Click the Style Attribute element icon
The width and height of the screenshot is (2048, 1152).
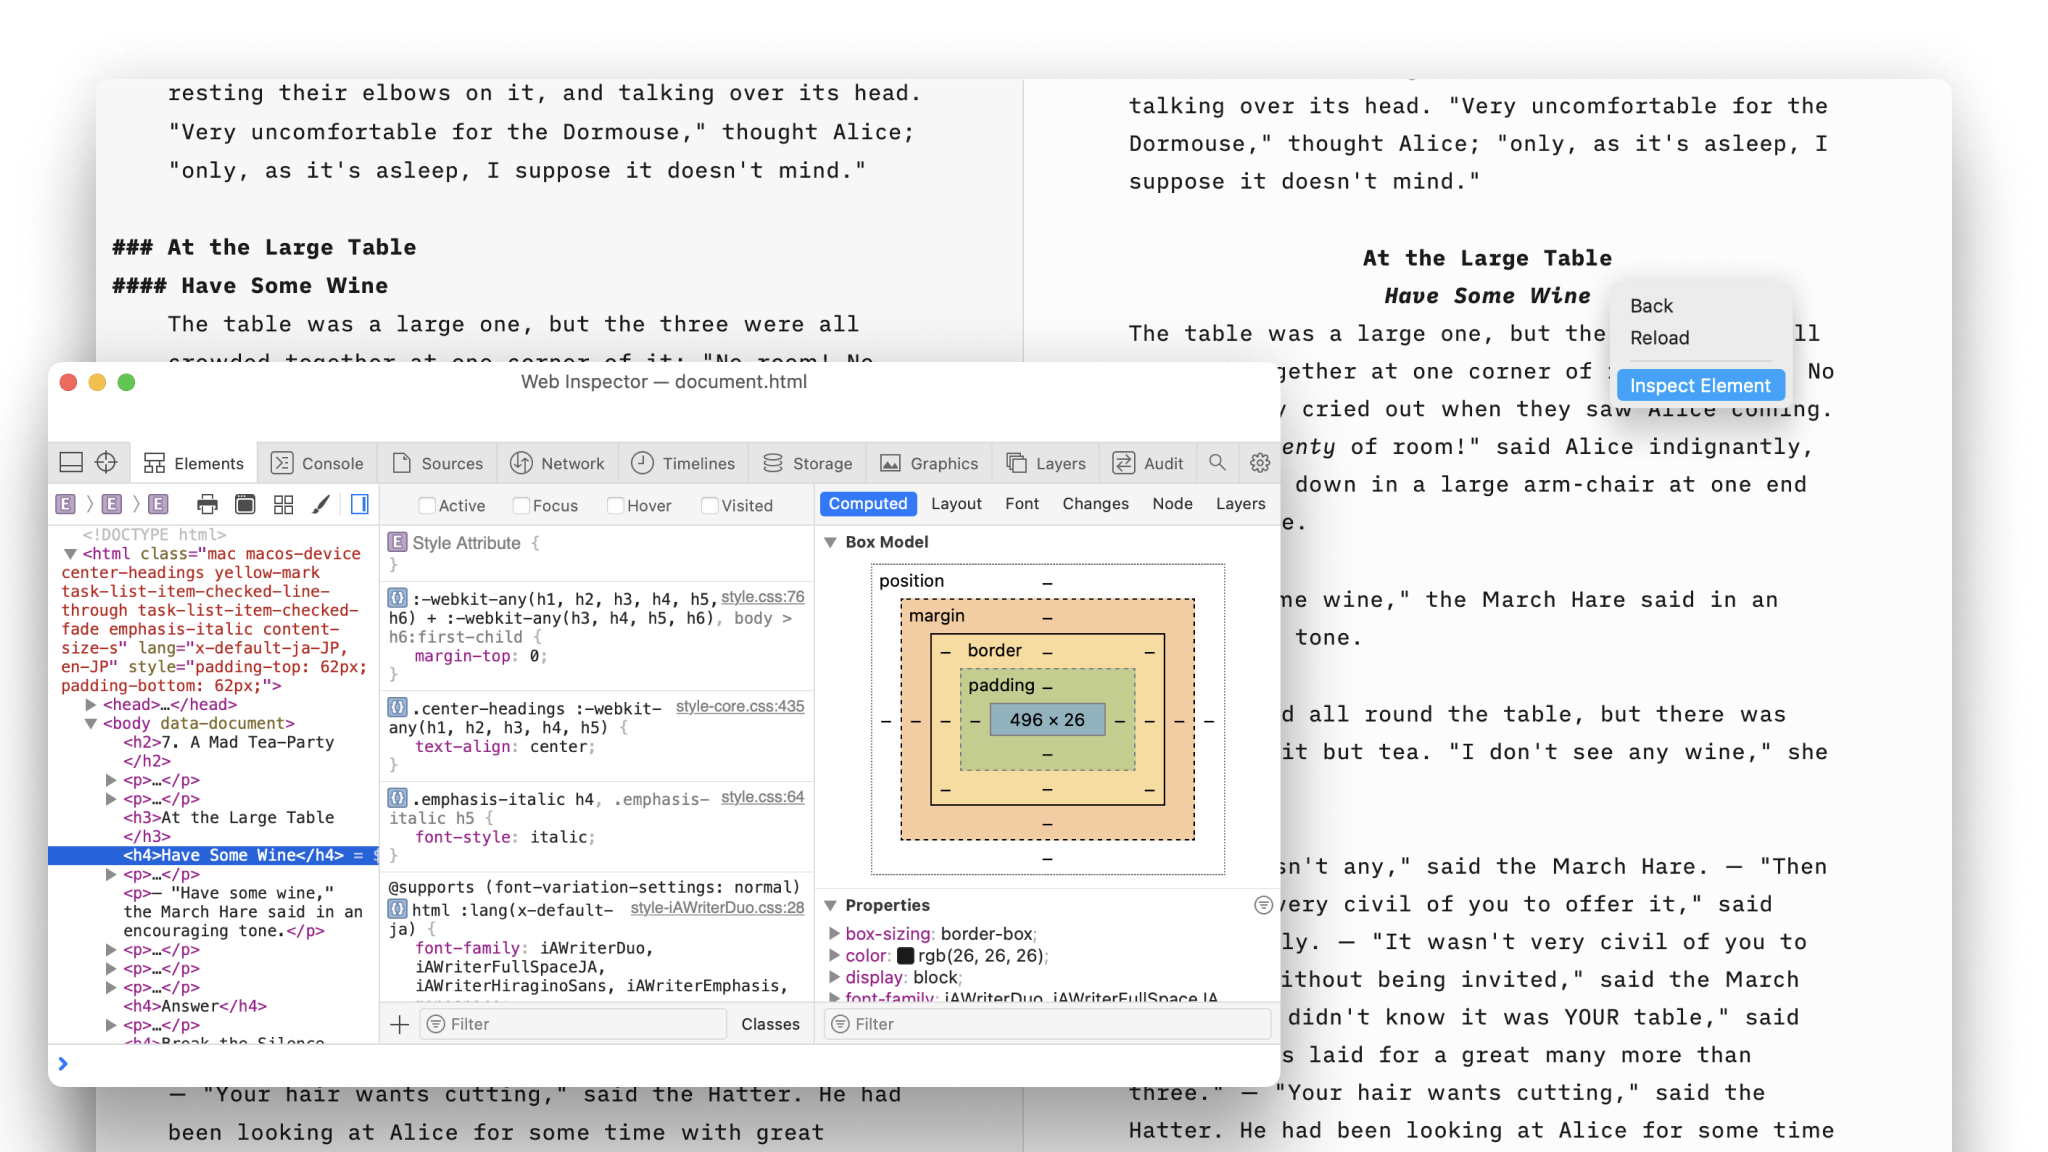[x=397, y=542]
